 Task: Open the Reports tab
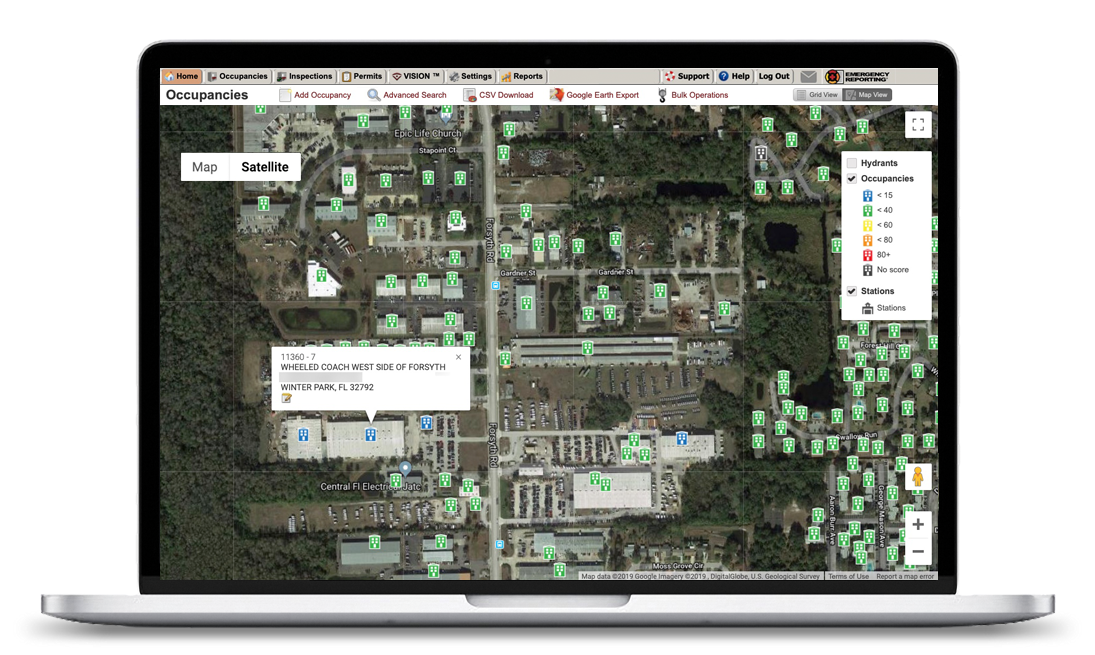522,76
